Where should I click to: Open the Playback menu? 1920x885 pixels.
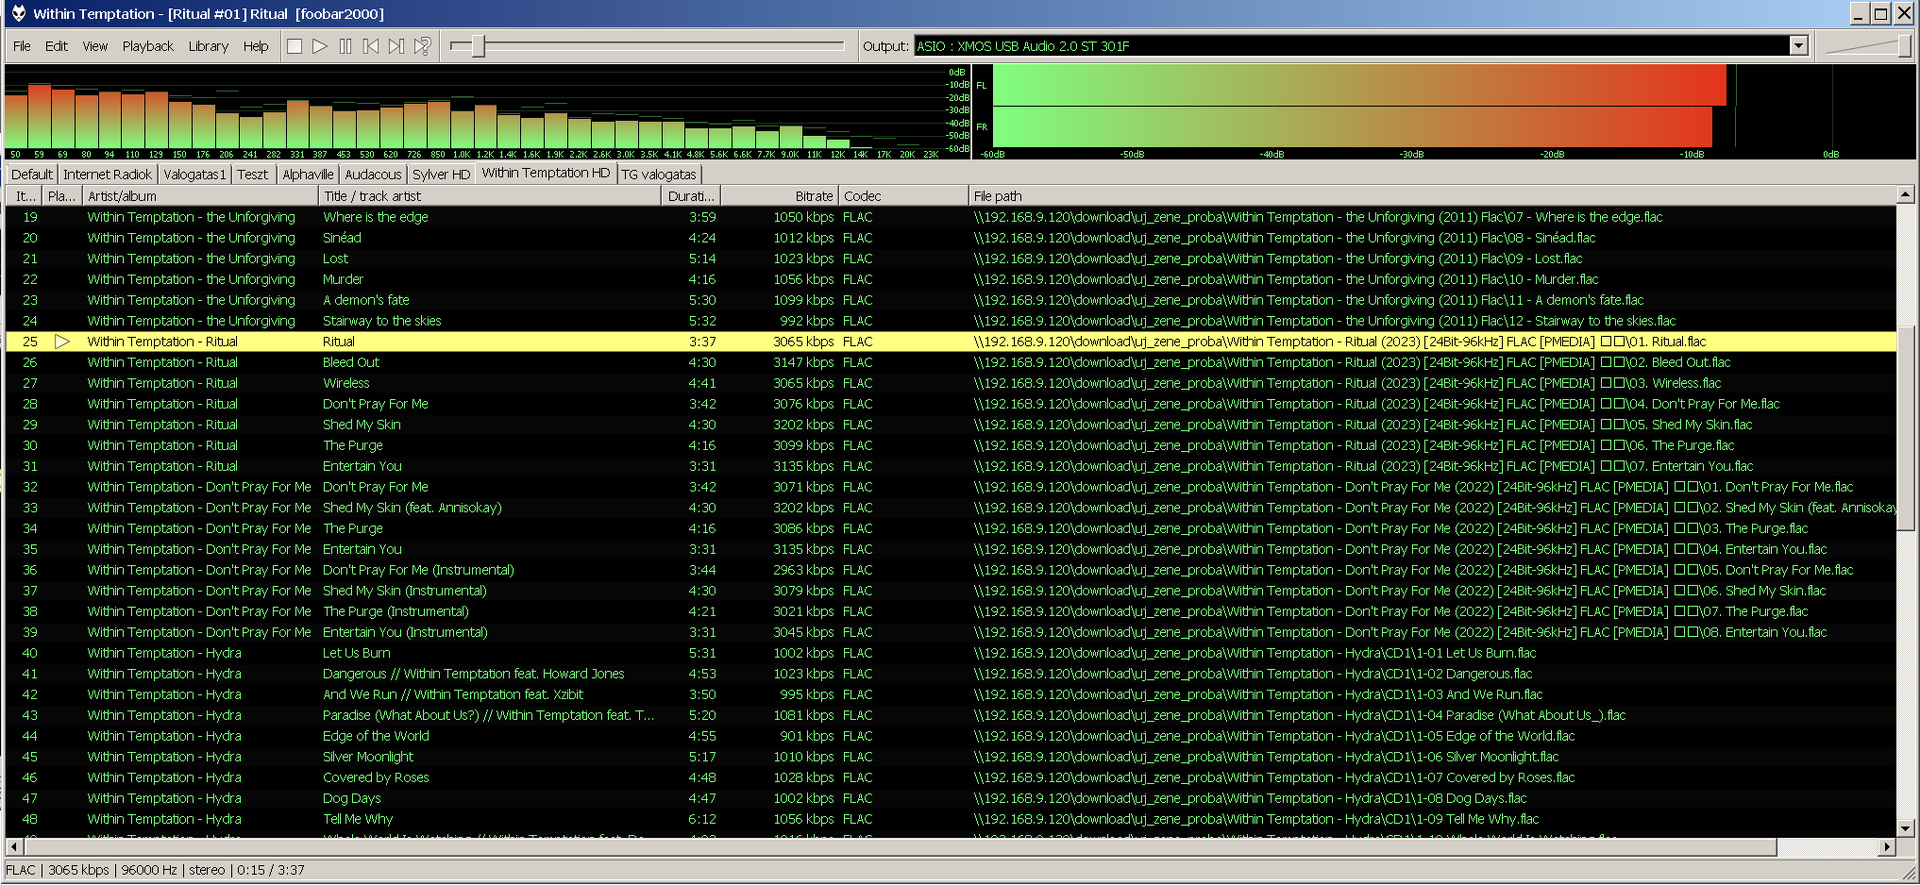click(x=148, y=46)
